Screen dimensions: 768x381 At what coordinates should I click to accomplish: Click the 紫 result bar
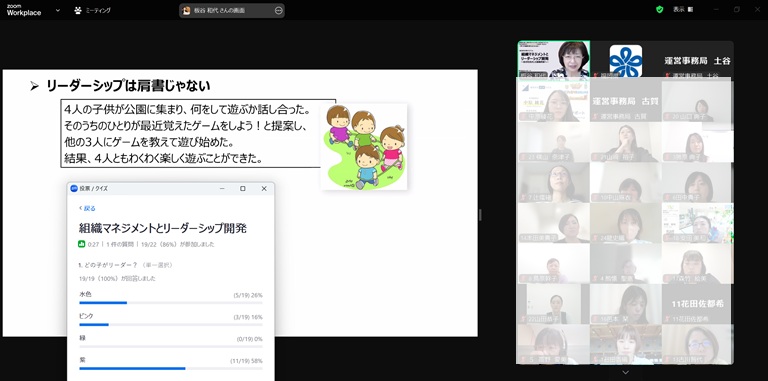170,368
